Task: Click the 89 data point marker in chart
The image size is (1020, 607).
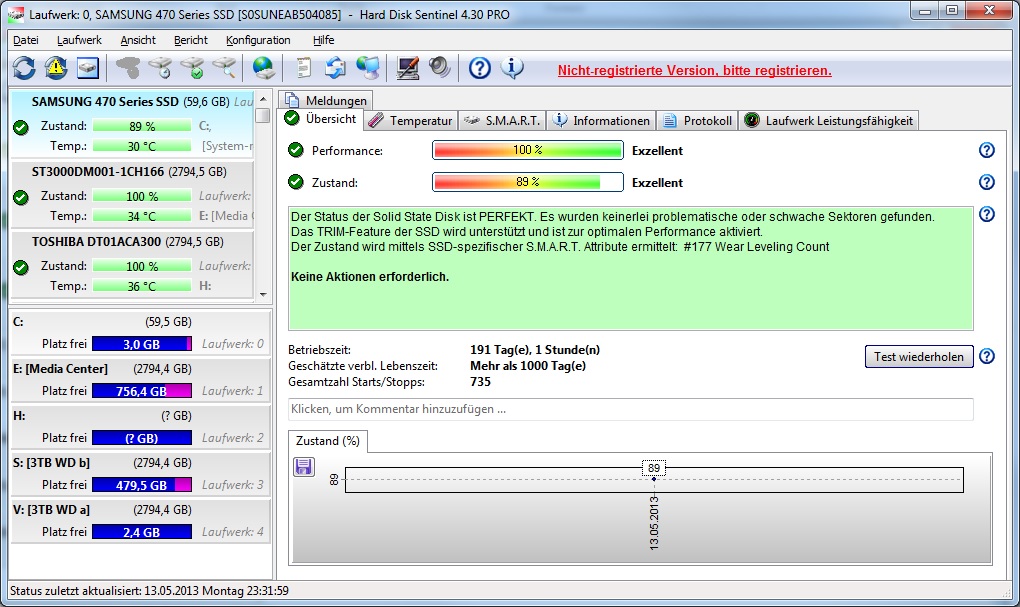Action: click(x=654, y=479)
